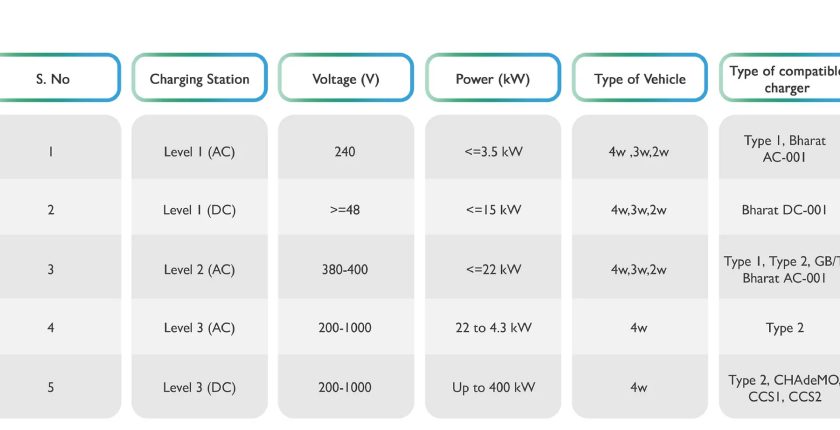The image size is (840, 430).
Task: Select the <=15 kW power cell
Action: [492, 210]
